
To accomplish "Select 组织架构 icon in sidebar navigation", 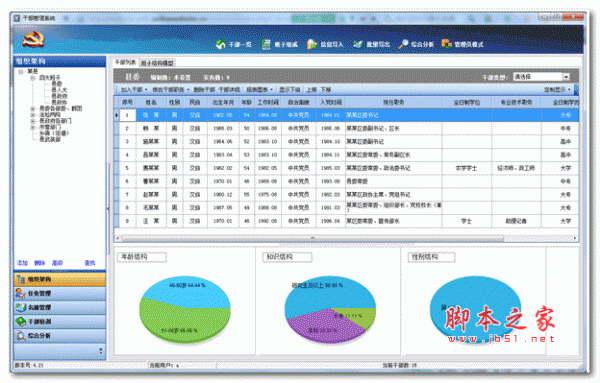I will (21, 279).
